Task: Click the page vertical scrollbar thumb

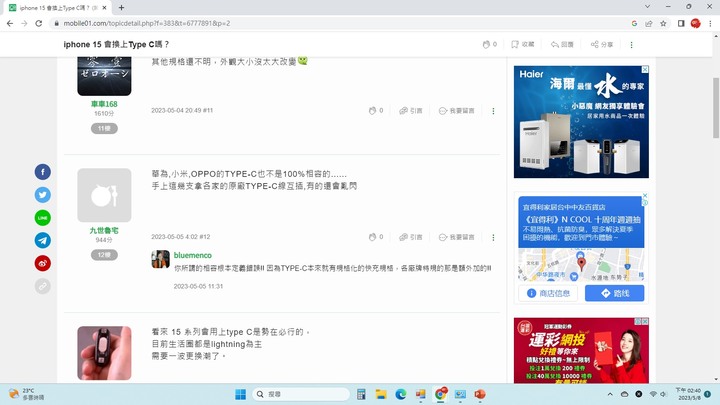Action: [x=715, y=108]
